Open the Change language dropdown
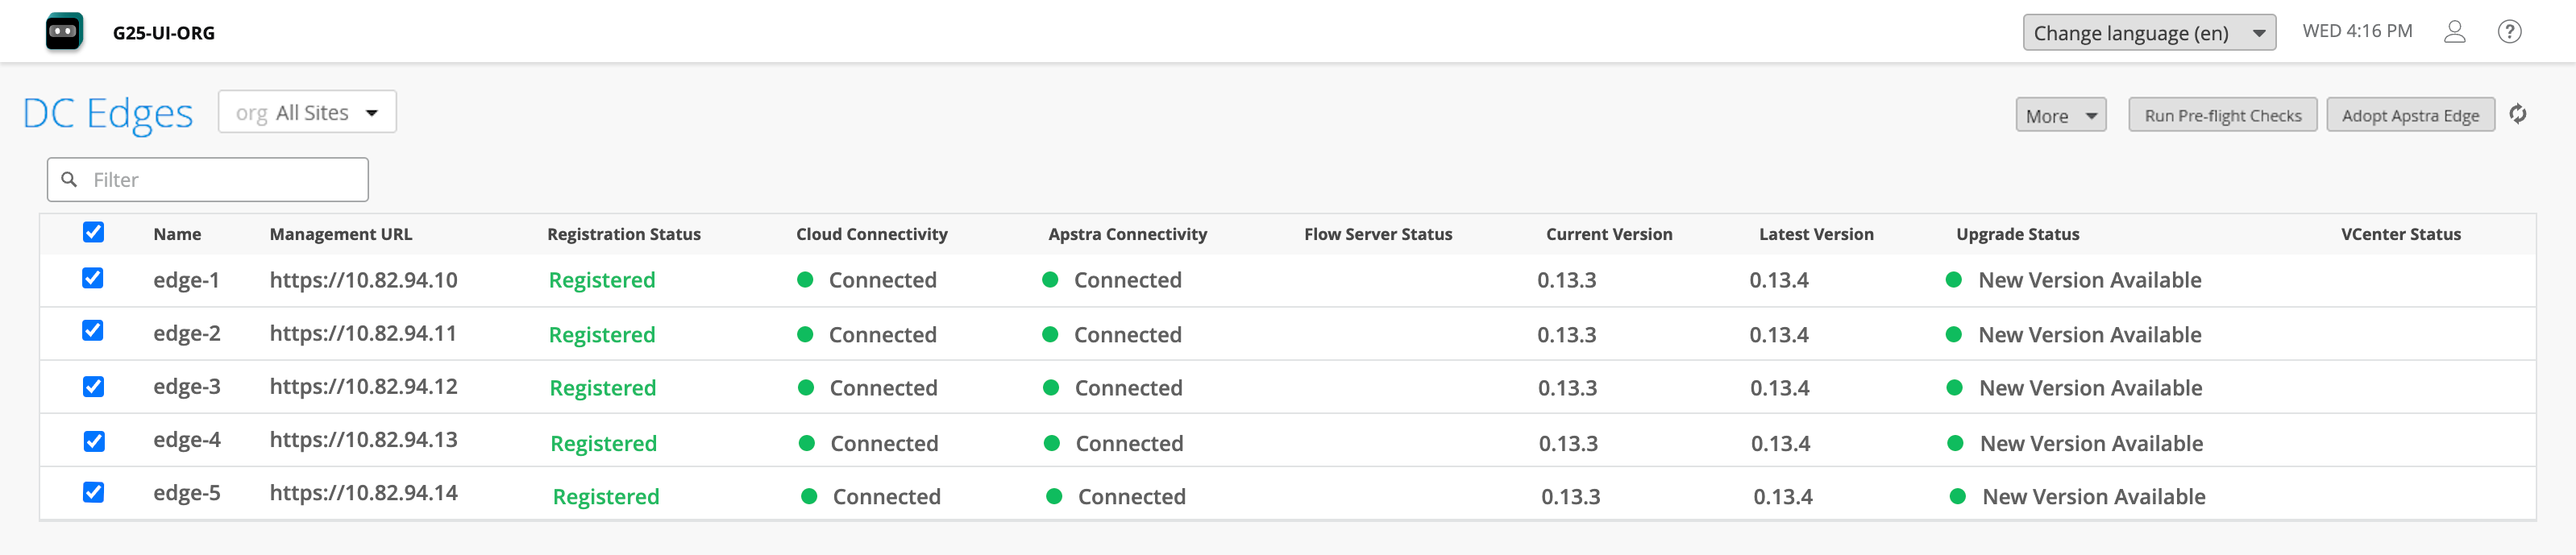This screenshot has width=2576, height=555. (x=2148, y=33)
